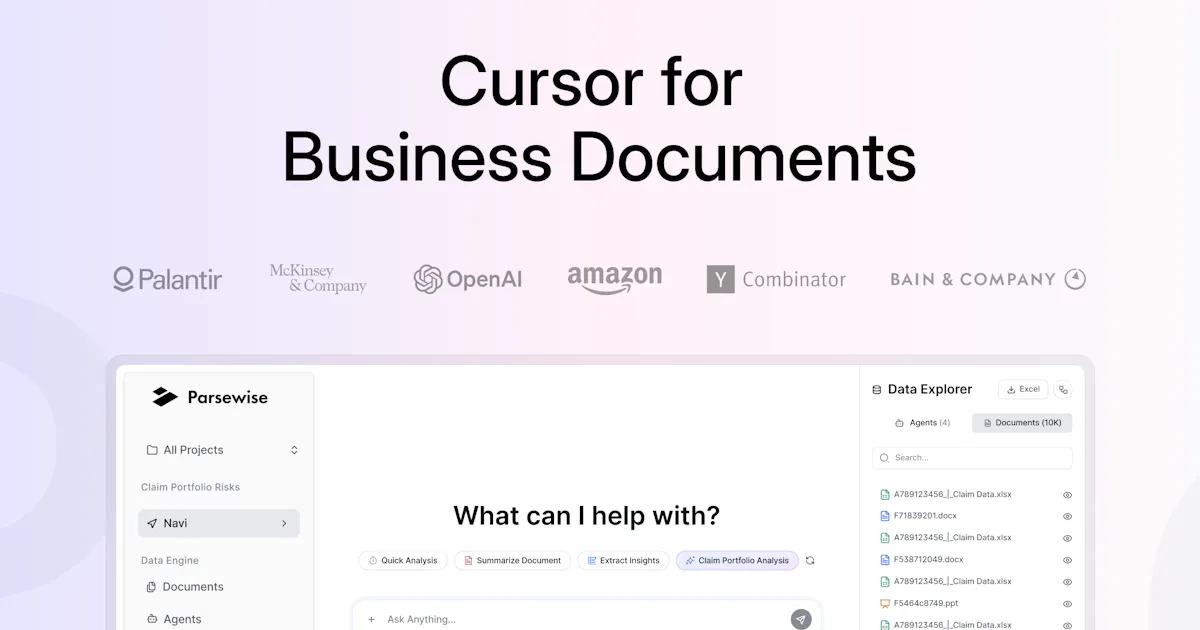Click the Summarize Document file icon

click(x=468, y=561)
